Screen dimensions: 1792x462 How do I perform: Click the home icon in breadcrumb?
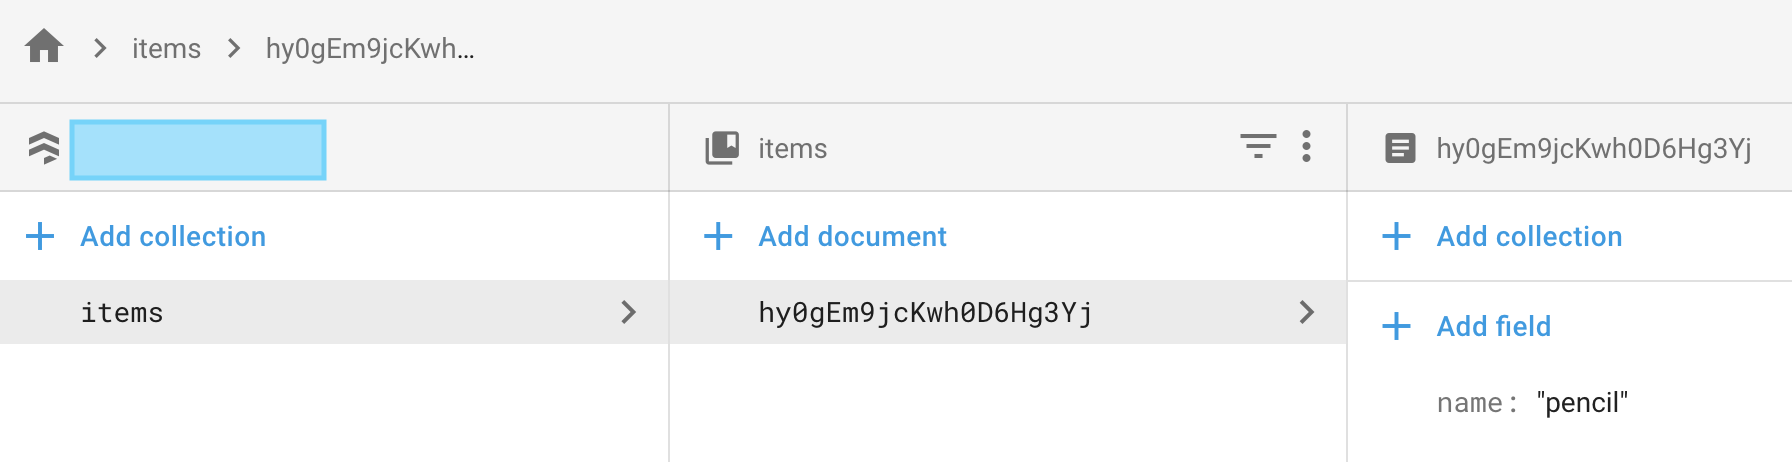point(44,47)
